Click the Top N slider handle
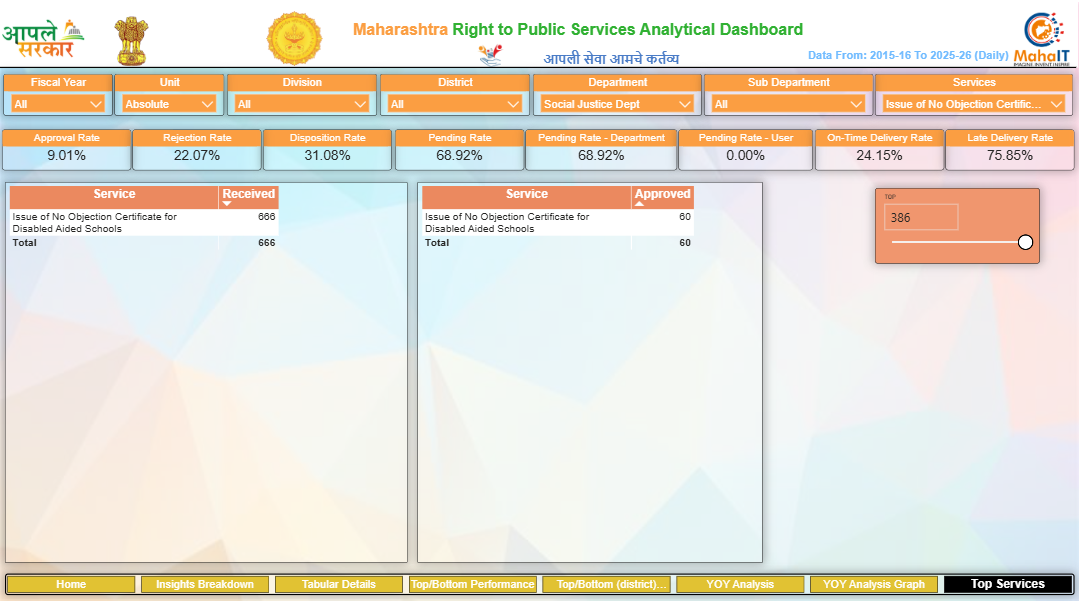The width and height of the screenshot is (1086, 601). click(x=1025, y=242)
